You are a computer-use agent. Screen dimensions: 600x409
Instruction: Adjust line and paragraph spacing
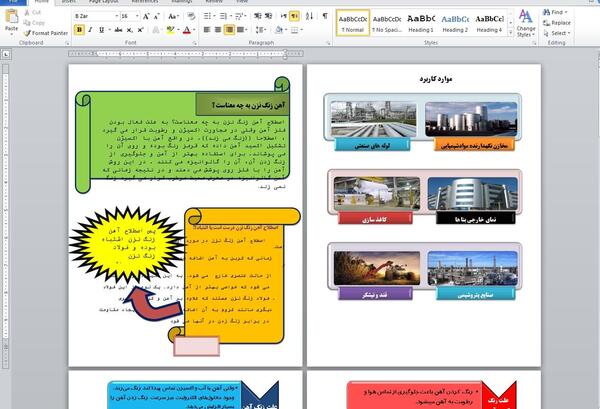pos(261,30)
